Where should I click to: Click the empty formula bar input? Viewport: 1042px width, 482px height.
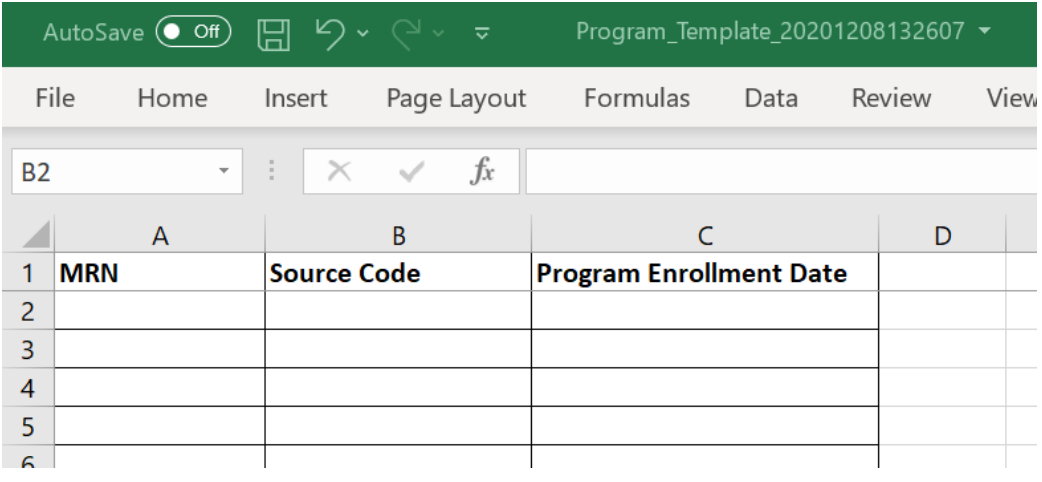click(x=781, y=172)
